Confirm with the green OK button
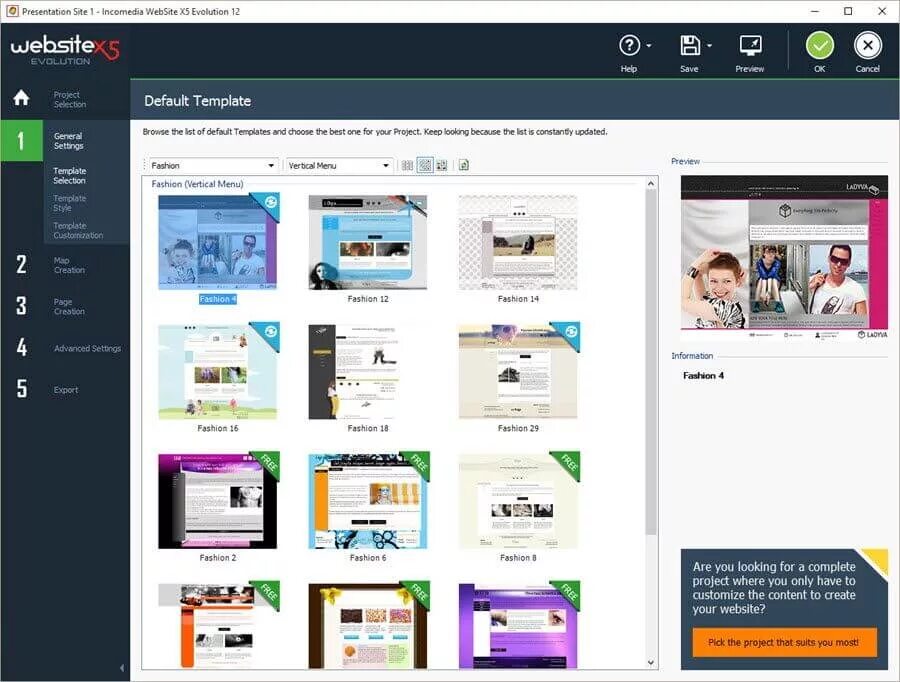Image resolution: width=900 pixels, height=682 pixels. click(820, 45)
